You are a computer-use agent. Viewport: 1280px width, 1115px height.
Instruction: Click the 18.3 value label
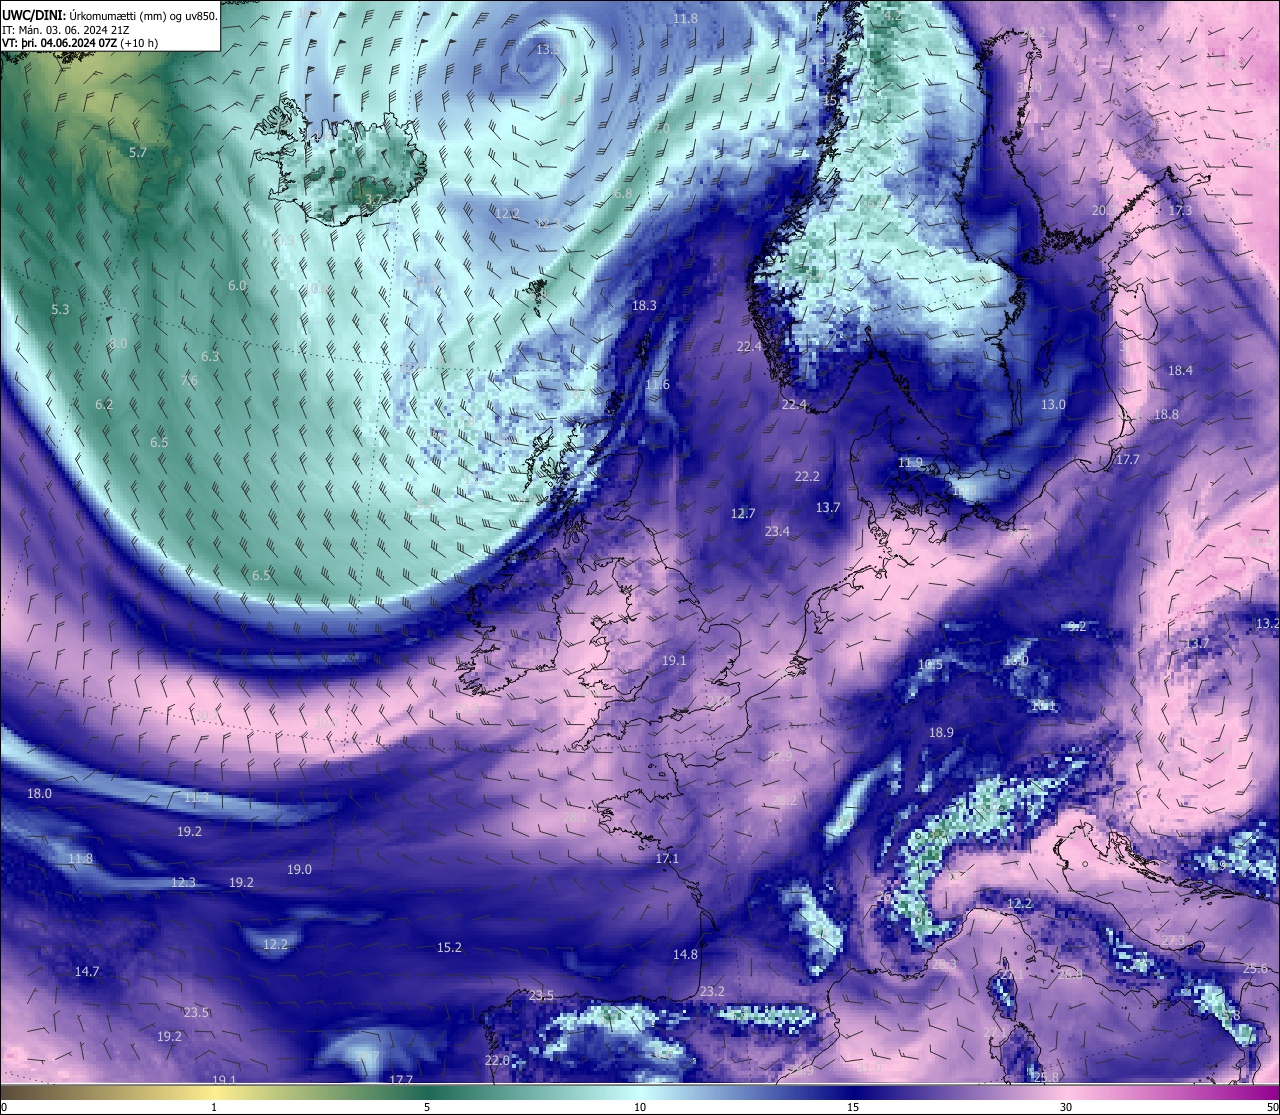tap(644, 305)
